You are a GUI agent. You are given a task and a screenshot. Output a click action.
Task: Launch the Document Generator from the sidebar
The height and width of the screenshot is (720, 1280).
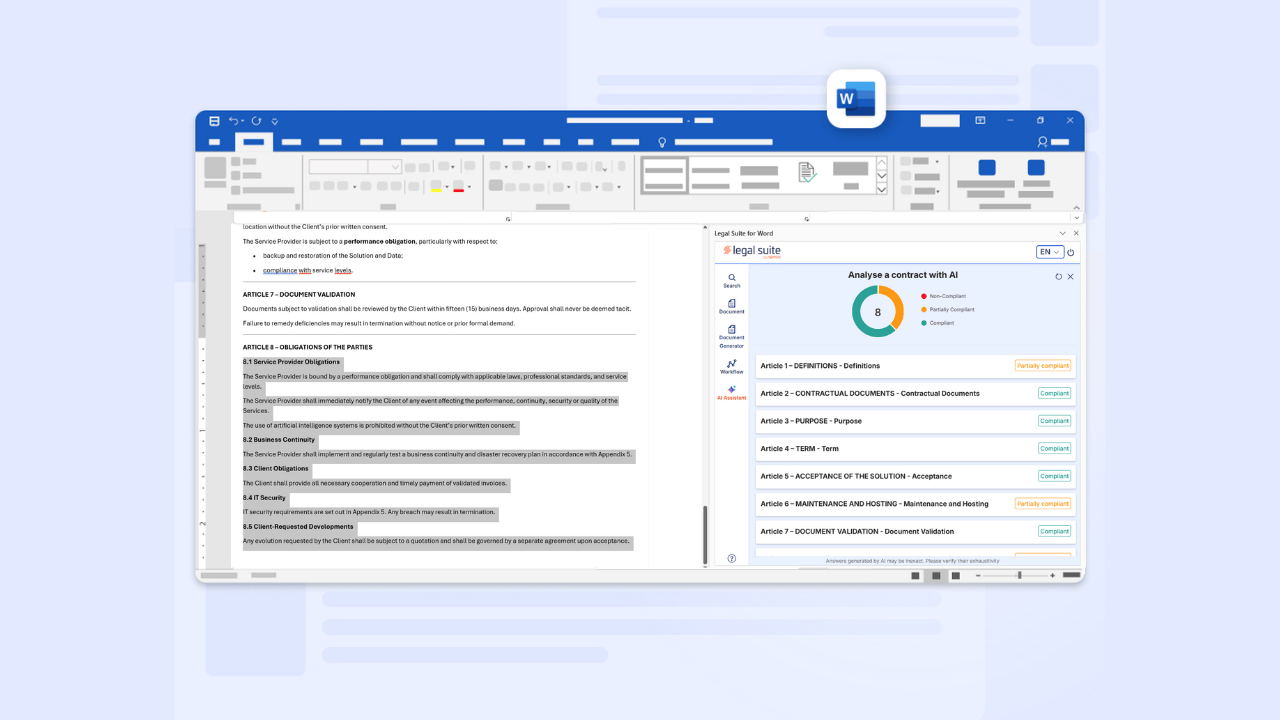coord(732,335)
